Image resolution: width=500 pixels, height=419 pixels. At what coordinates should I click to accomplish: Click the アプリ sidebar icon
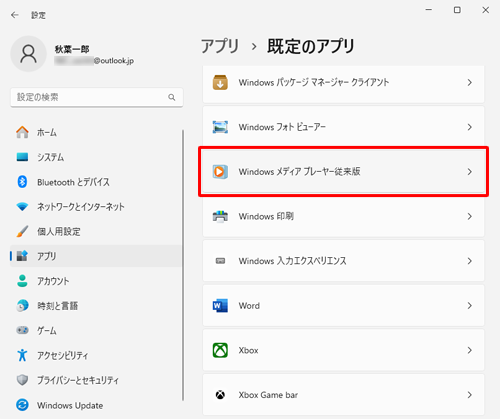(x=22, y=256)
